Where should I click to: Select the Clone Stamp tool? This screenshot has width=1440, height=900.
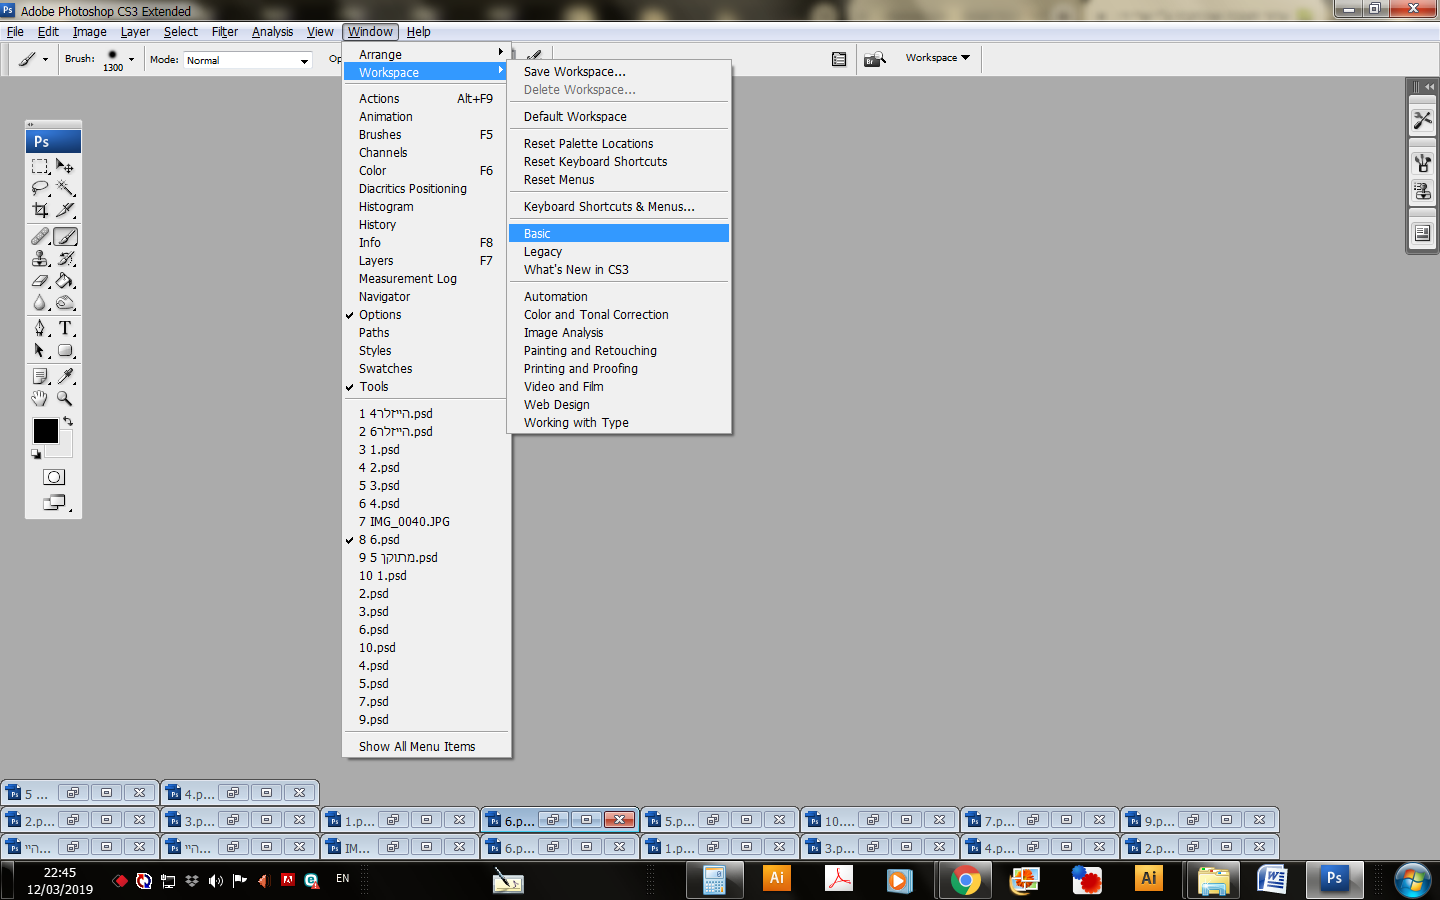click(x=40, y=259)
